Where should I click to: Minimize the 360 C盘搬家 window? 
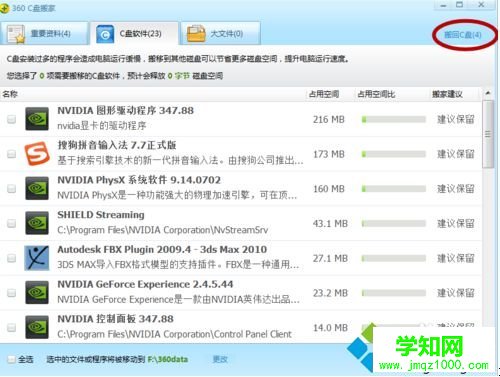(x=443, y=5)
